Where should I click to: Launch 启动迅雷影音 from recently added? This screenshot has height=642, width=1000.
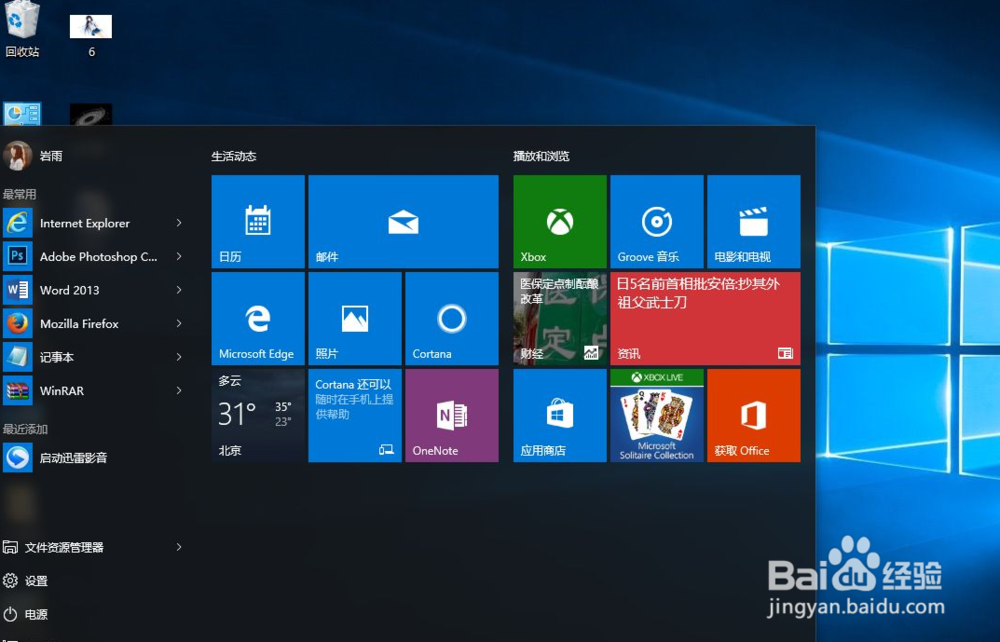coord(94,458)
